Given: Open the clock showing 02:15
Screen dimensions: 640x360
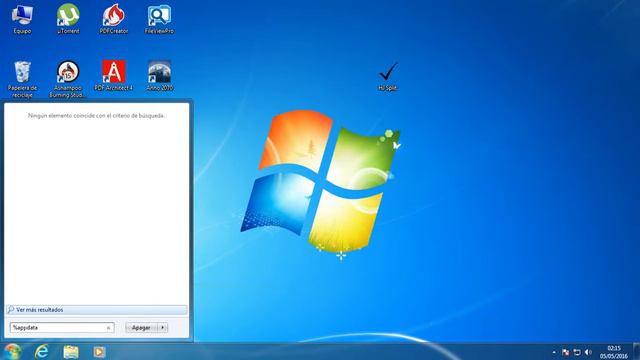Looking at the screenshot, I should point(613,352).
